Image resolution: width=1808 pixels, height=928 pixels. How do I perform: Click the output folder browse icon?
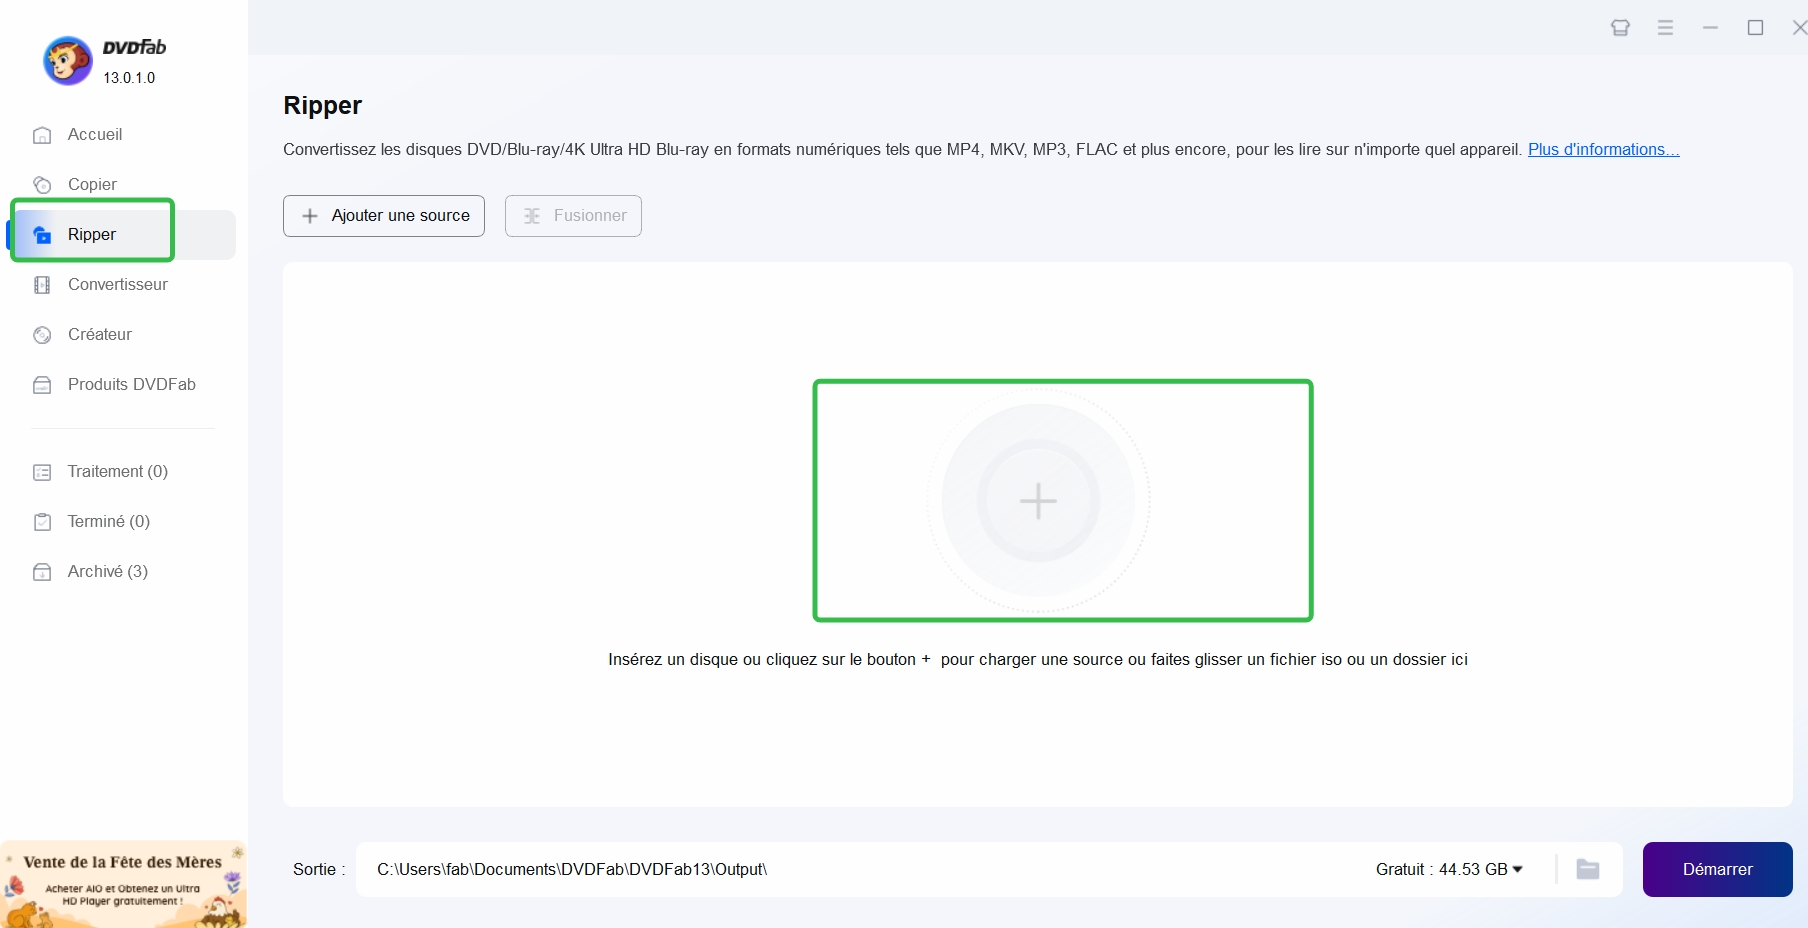click(1588, 869)
